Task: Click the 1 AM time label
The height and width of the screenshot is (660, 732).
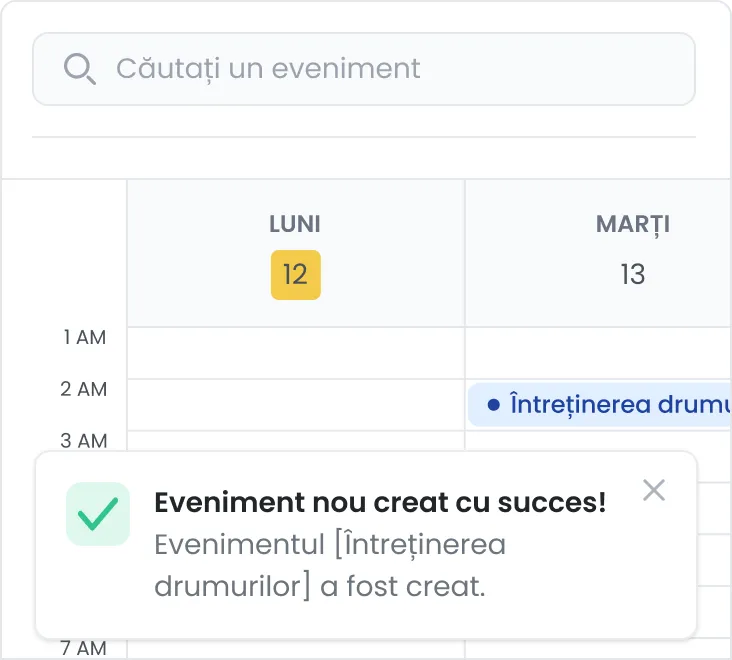Action: pyautogui.click(x=84, y=337)
